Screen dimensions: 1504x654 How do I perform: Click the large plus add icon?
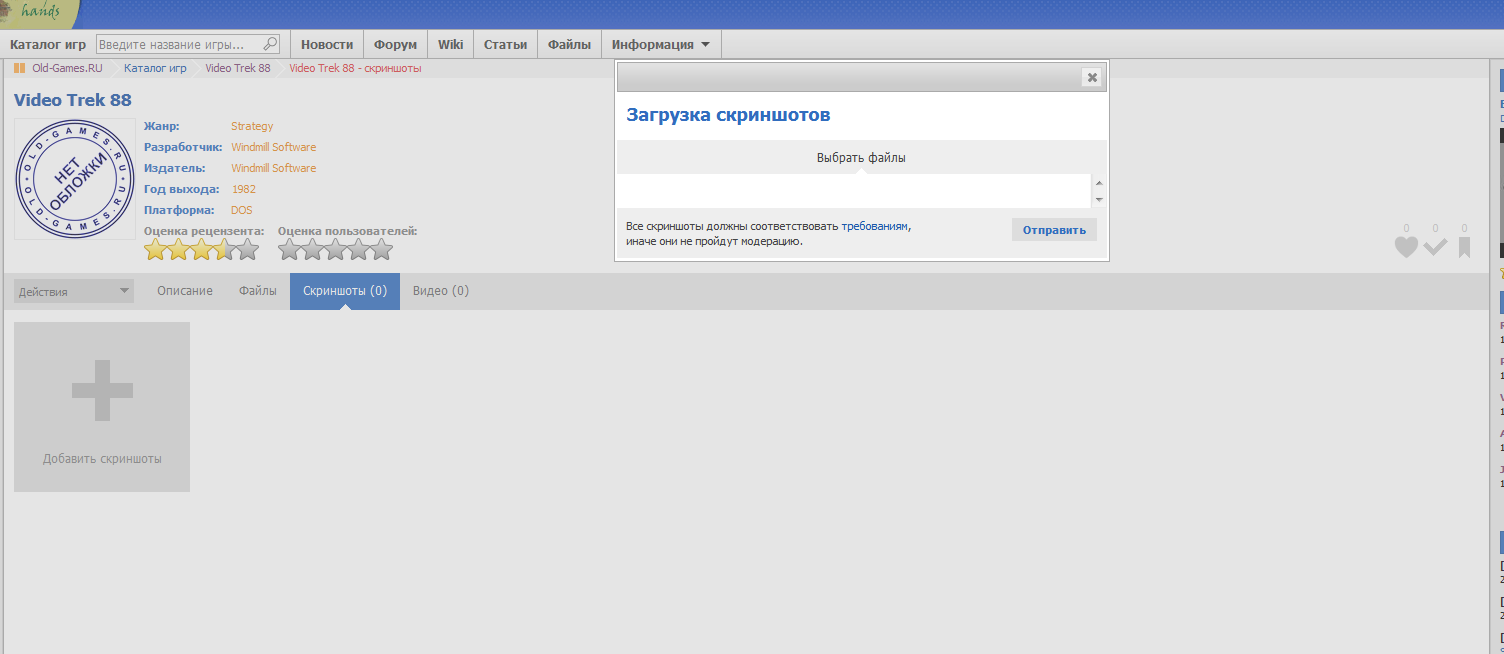pyautogui.click(x=102, y=390)
